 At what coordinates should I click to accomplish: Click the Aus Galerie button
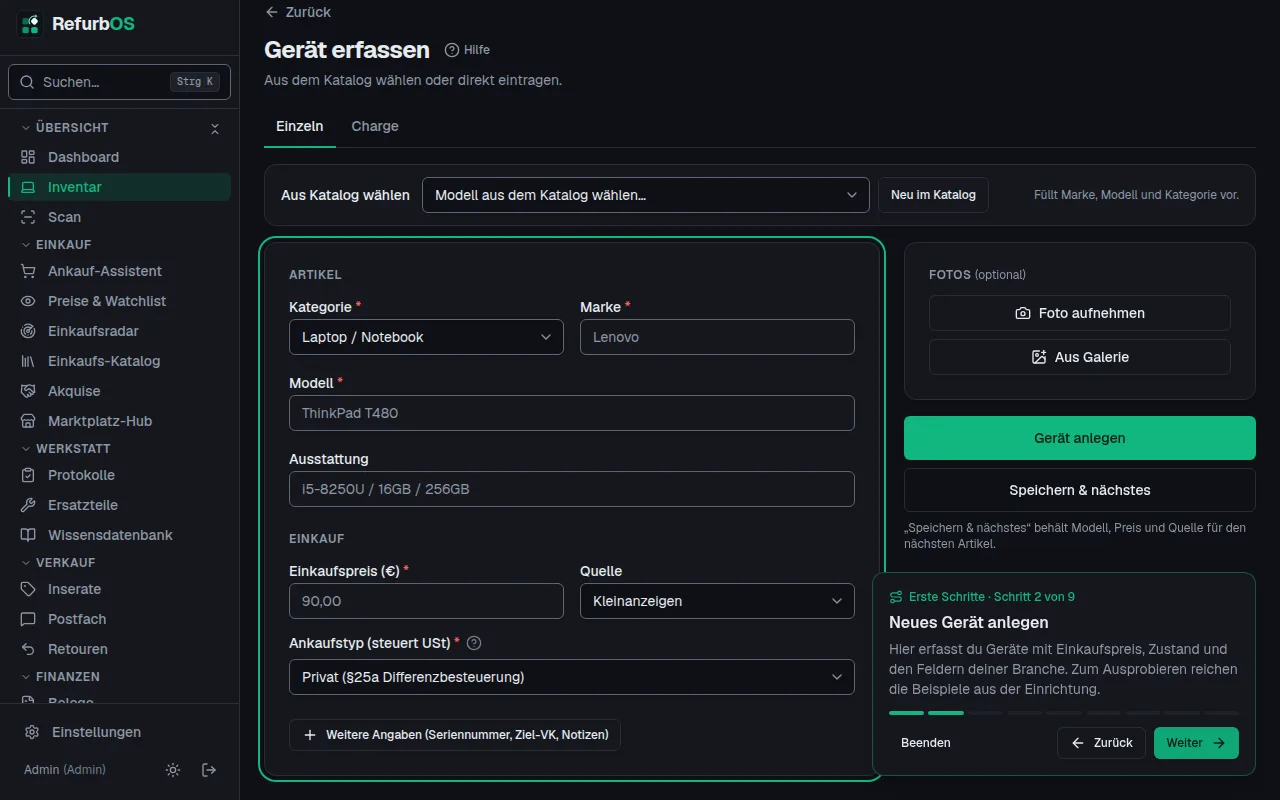click(1080, 357)
